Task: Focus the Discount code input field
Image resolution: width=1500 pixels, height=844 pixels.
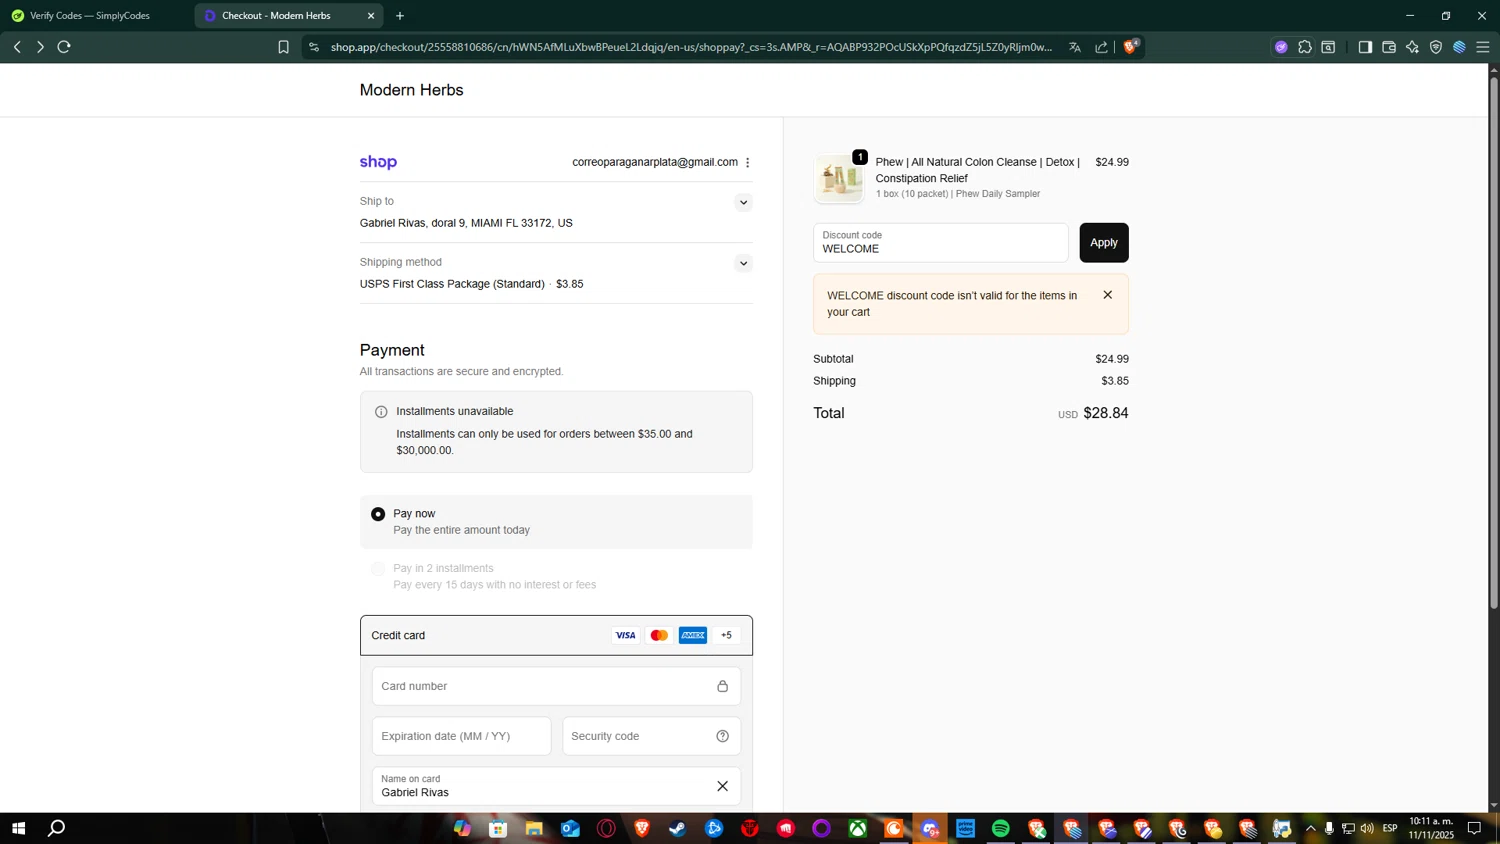Action: (941, 243)
